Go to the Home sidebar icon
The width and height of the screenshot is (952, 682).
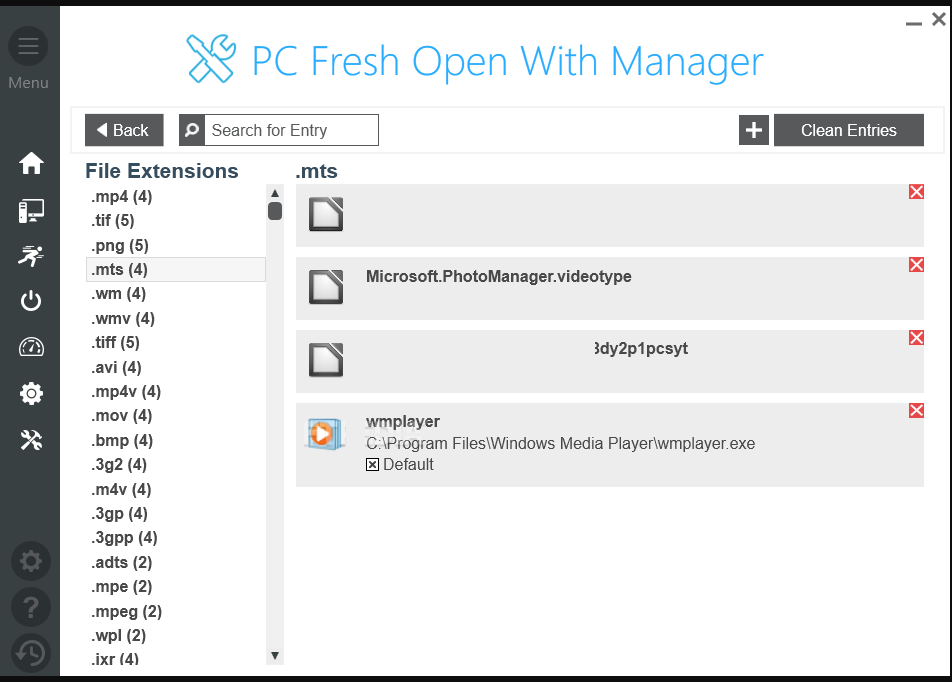[x=31, y=163]
